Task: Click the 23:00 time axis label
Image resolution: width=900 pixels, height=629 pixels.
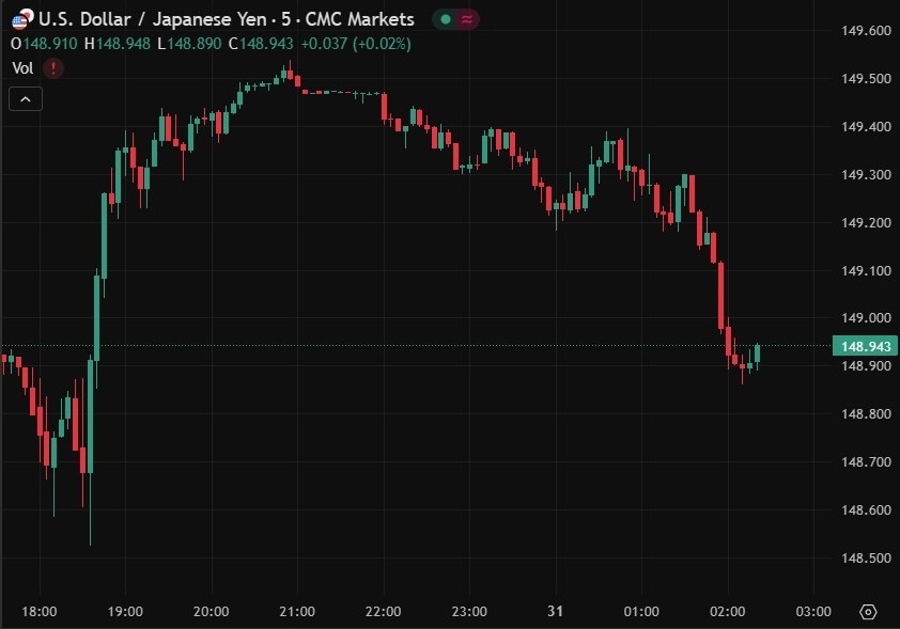Action: click(470, 612)
